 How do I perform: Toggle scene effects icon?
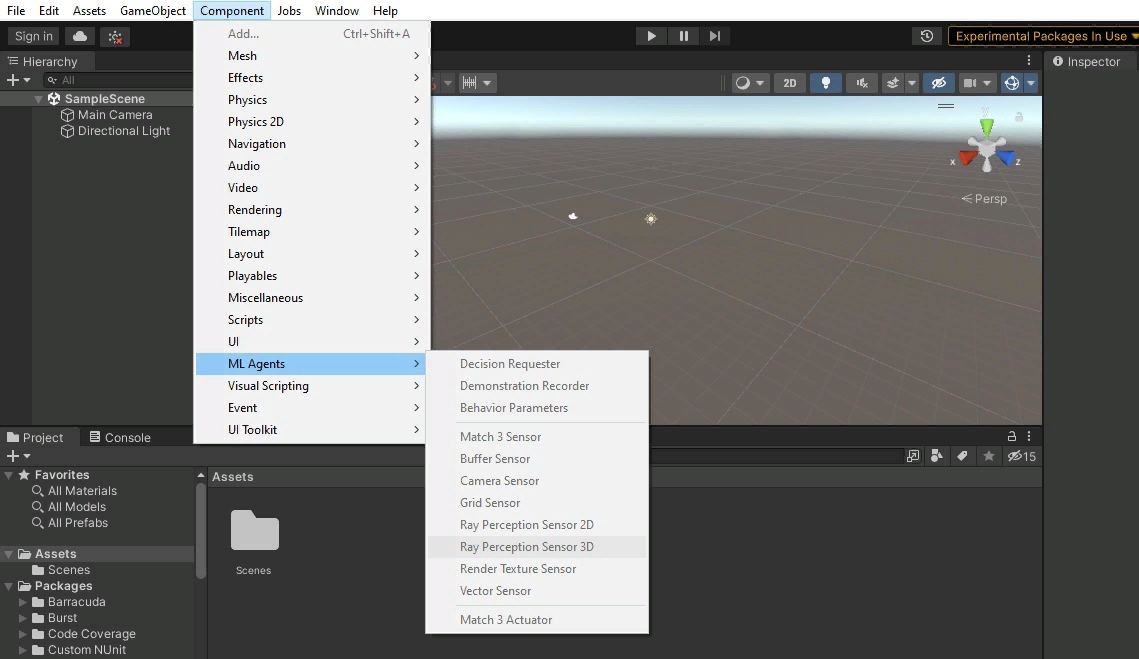pos(893,83)
